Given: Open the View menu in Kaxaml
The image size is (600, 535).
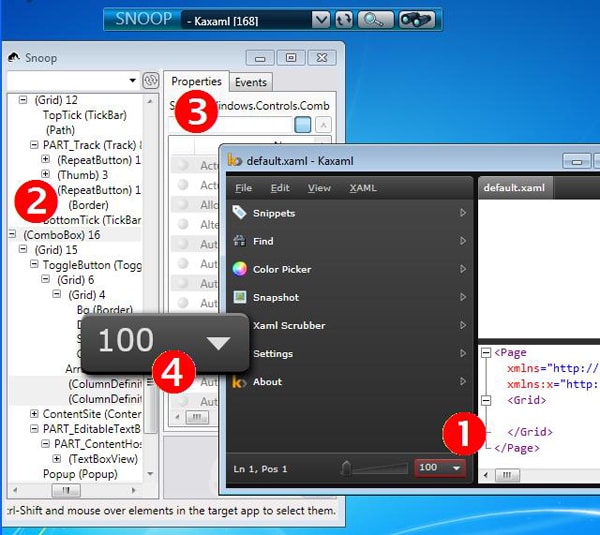Looking at the screenshot, I should (x=319, y=188).
